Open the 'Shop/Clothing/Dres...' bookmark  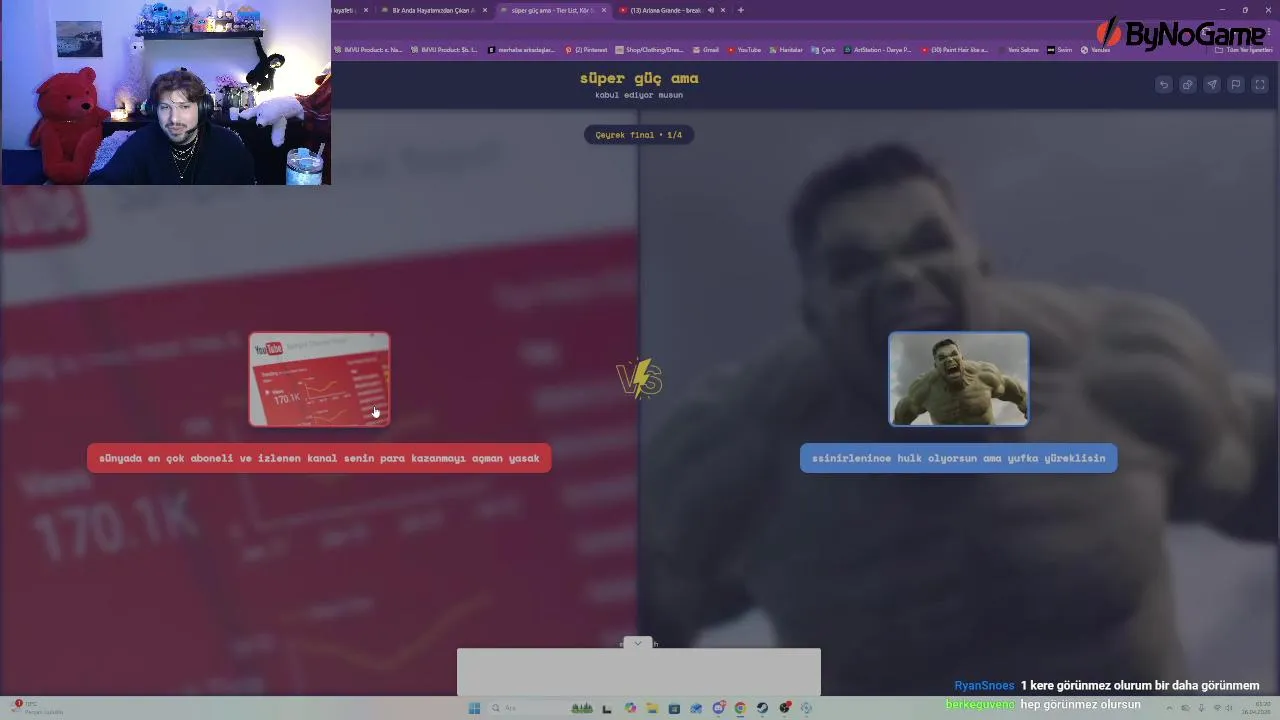pos(650,50)
